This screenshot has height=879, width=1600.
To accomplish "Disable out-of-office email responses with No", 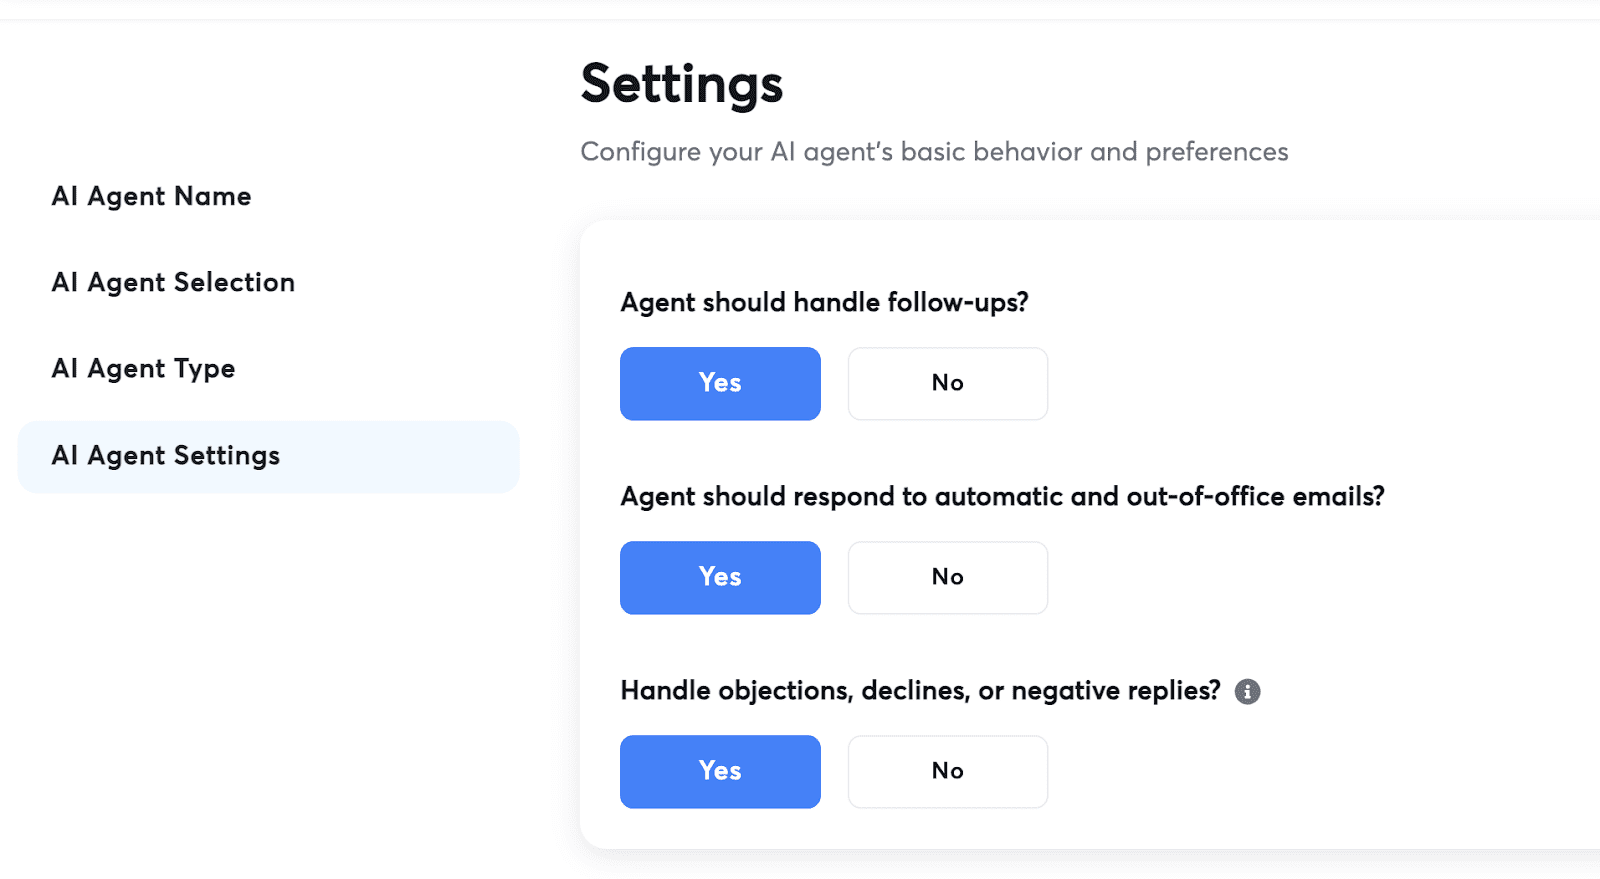I will point(947,577).
